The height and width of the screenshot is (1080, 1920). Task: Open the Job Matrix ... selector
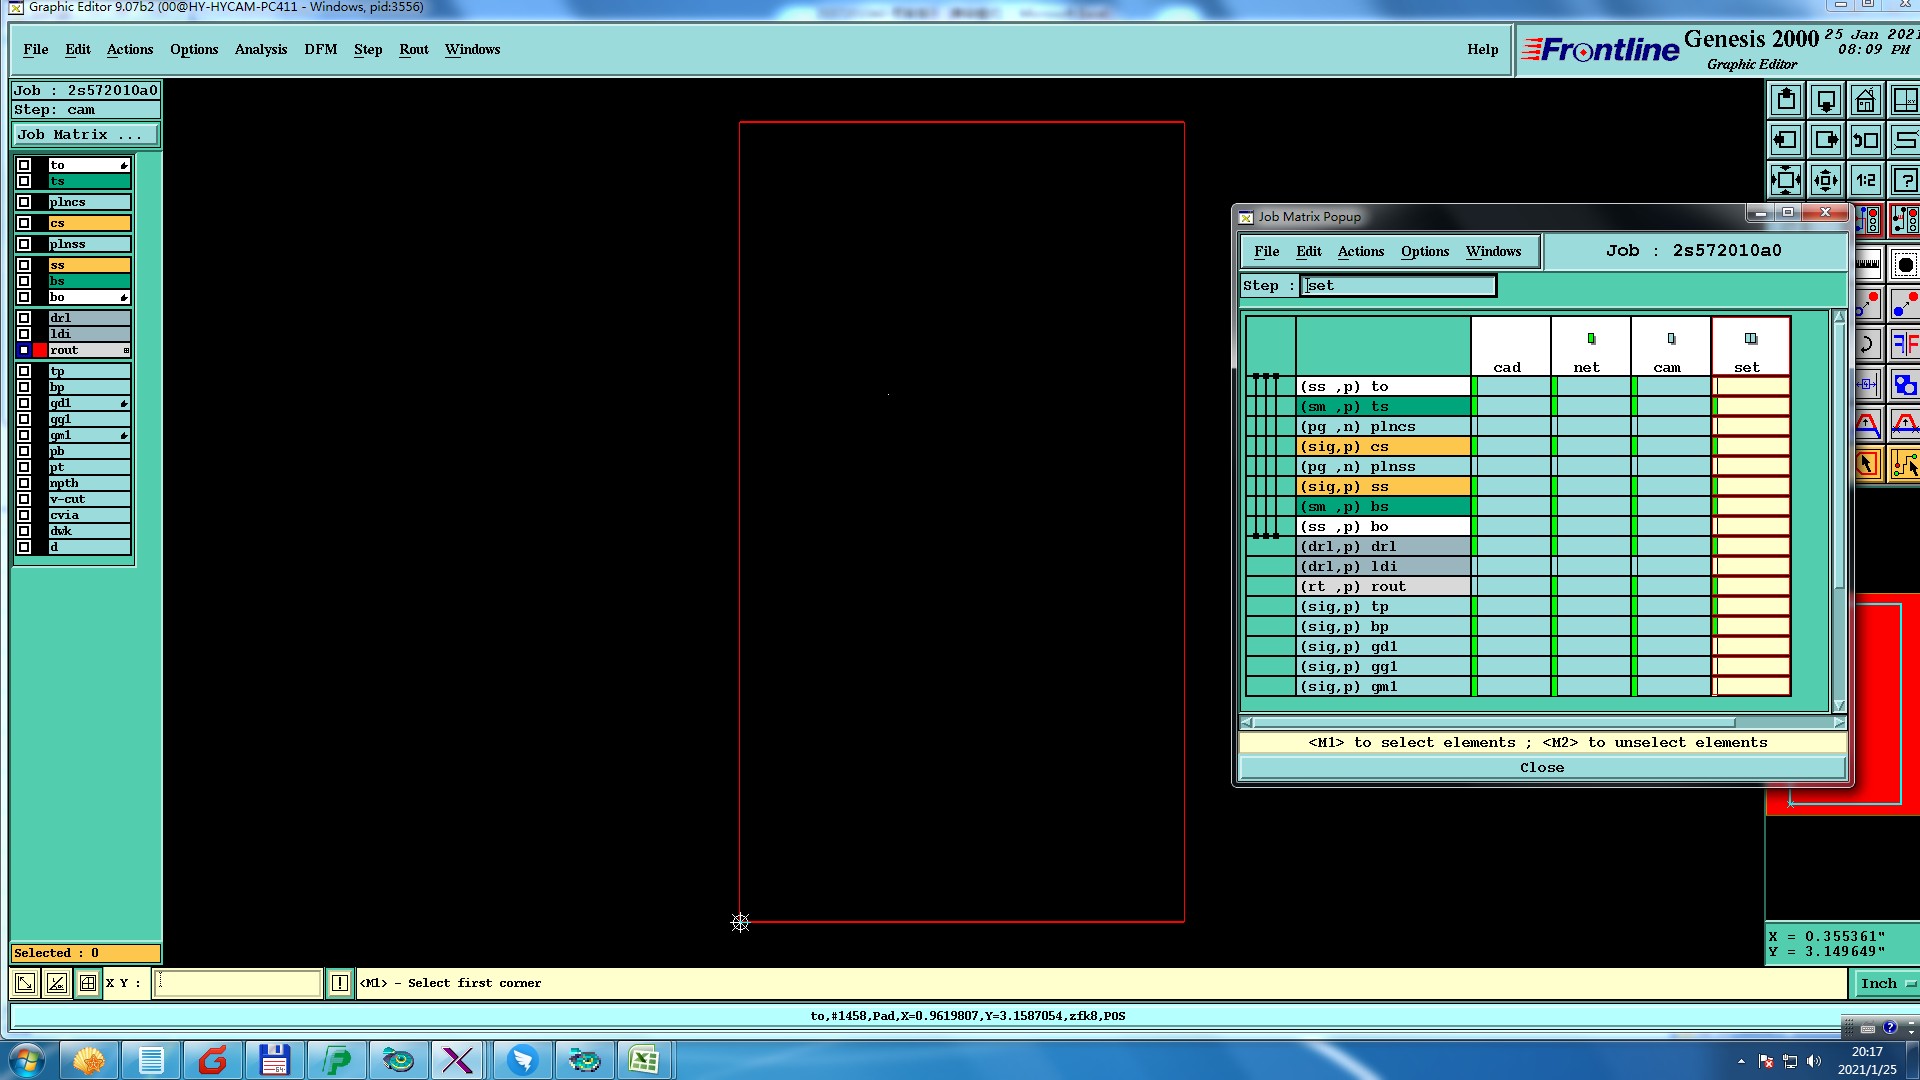(85, 135)
